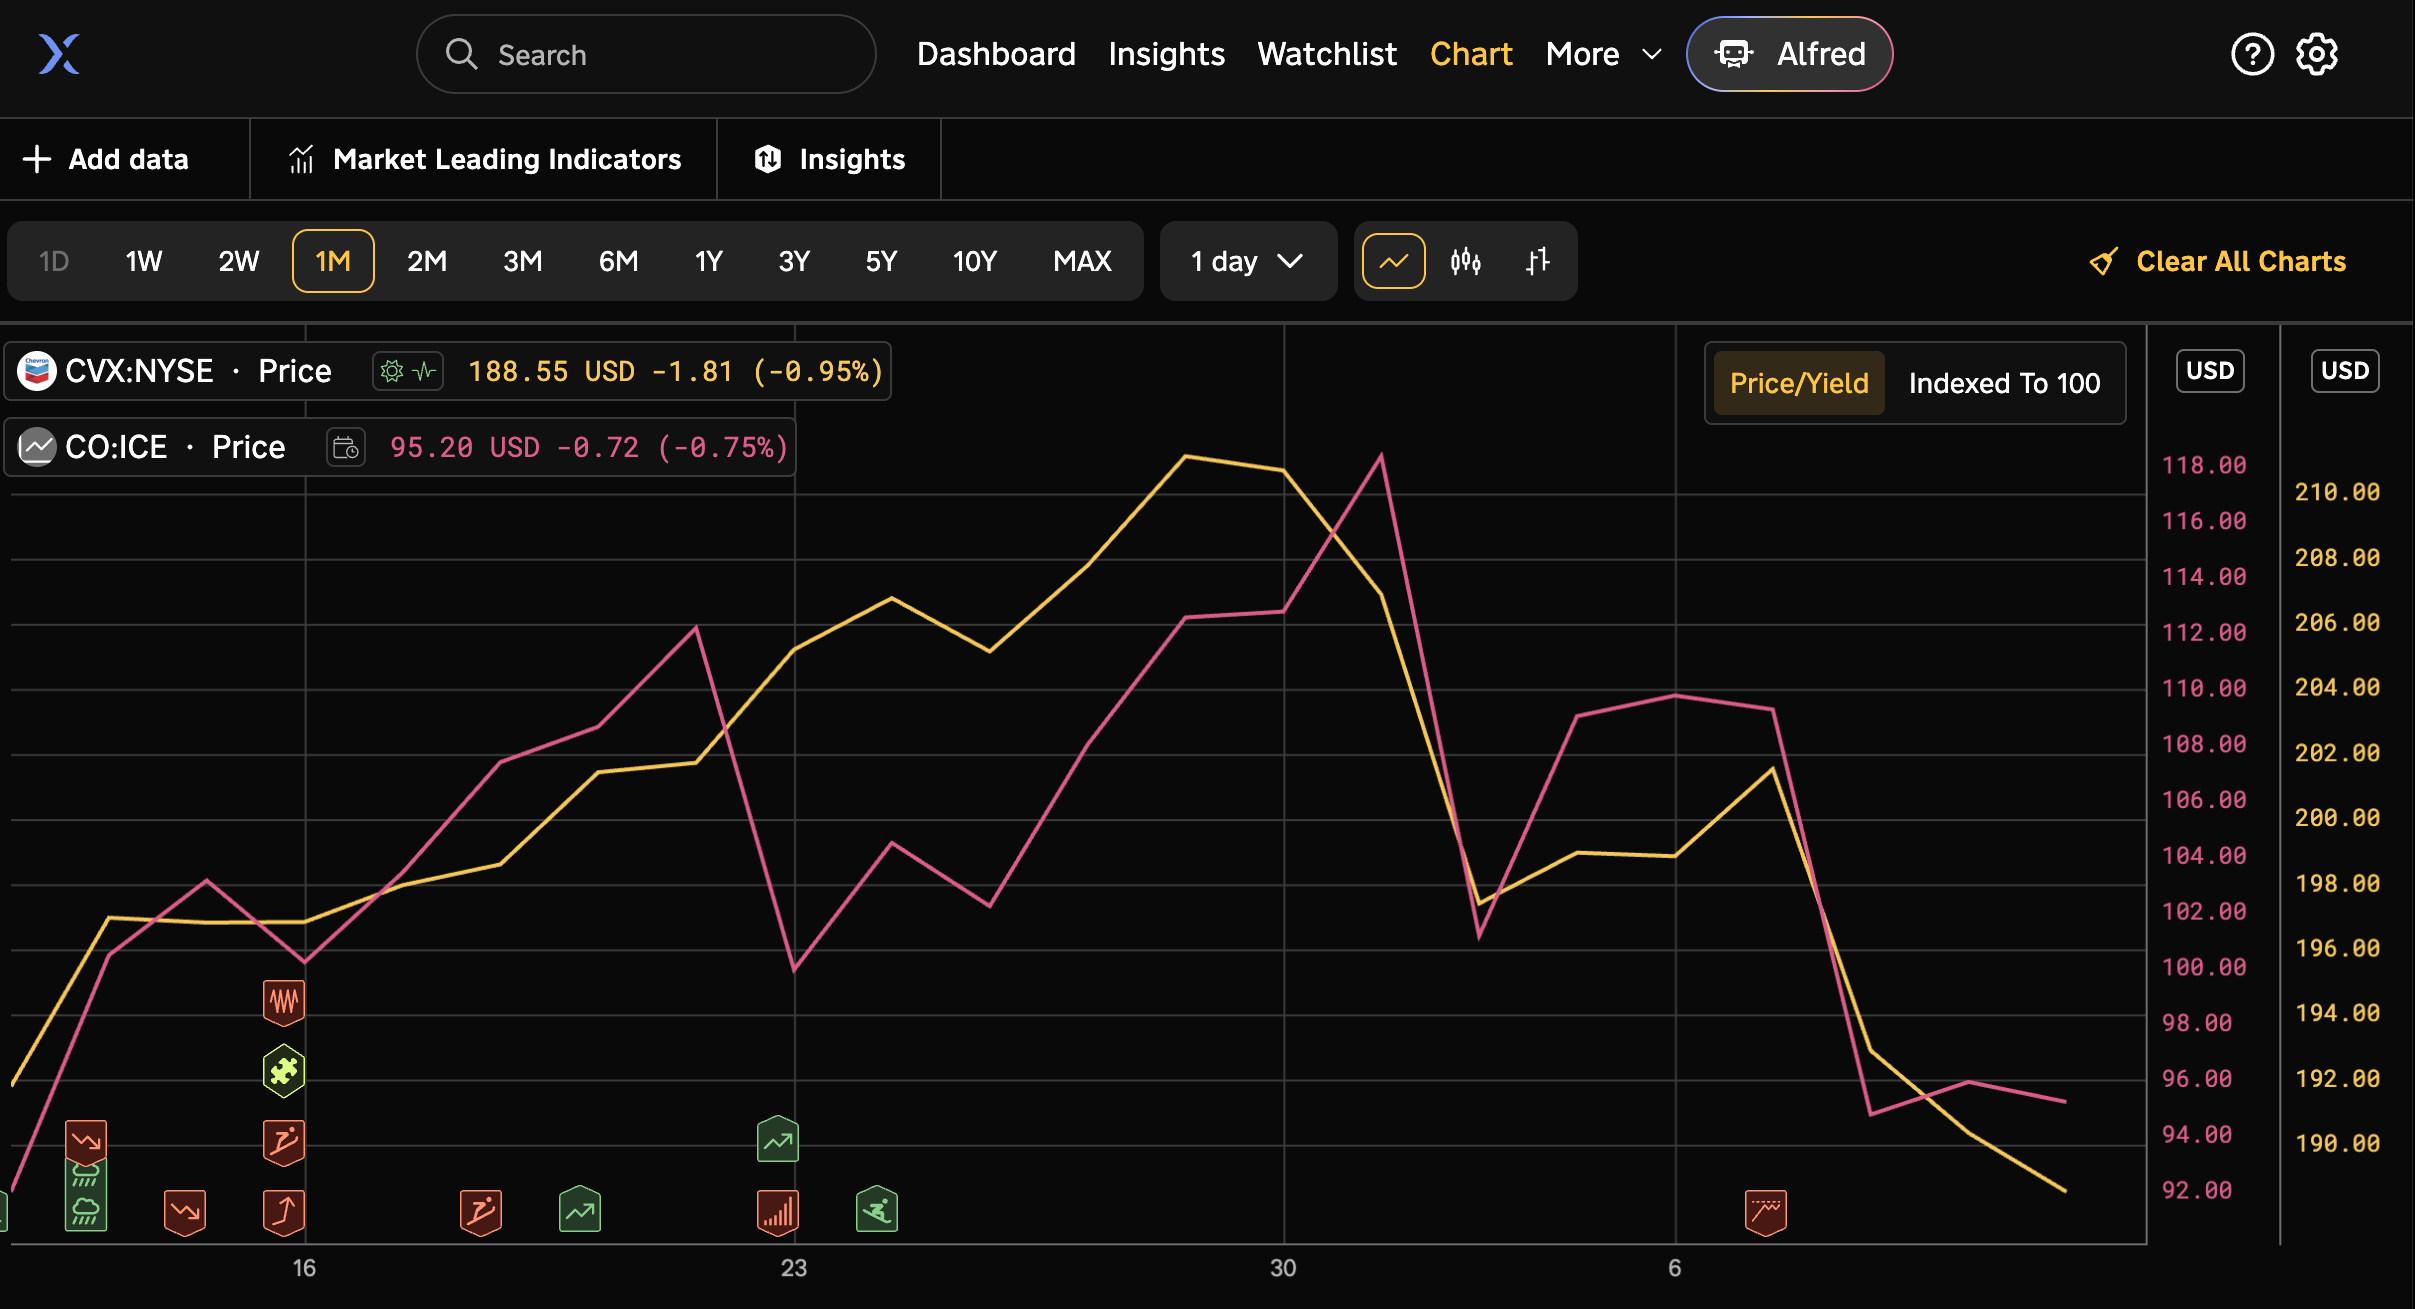
Task: Open the Alfred assistant button
Action: point(1790,54)
